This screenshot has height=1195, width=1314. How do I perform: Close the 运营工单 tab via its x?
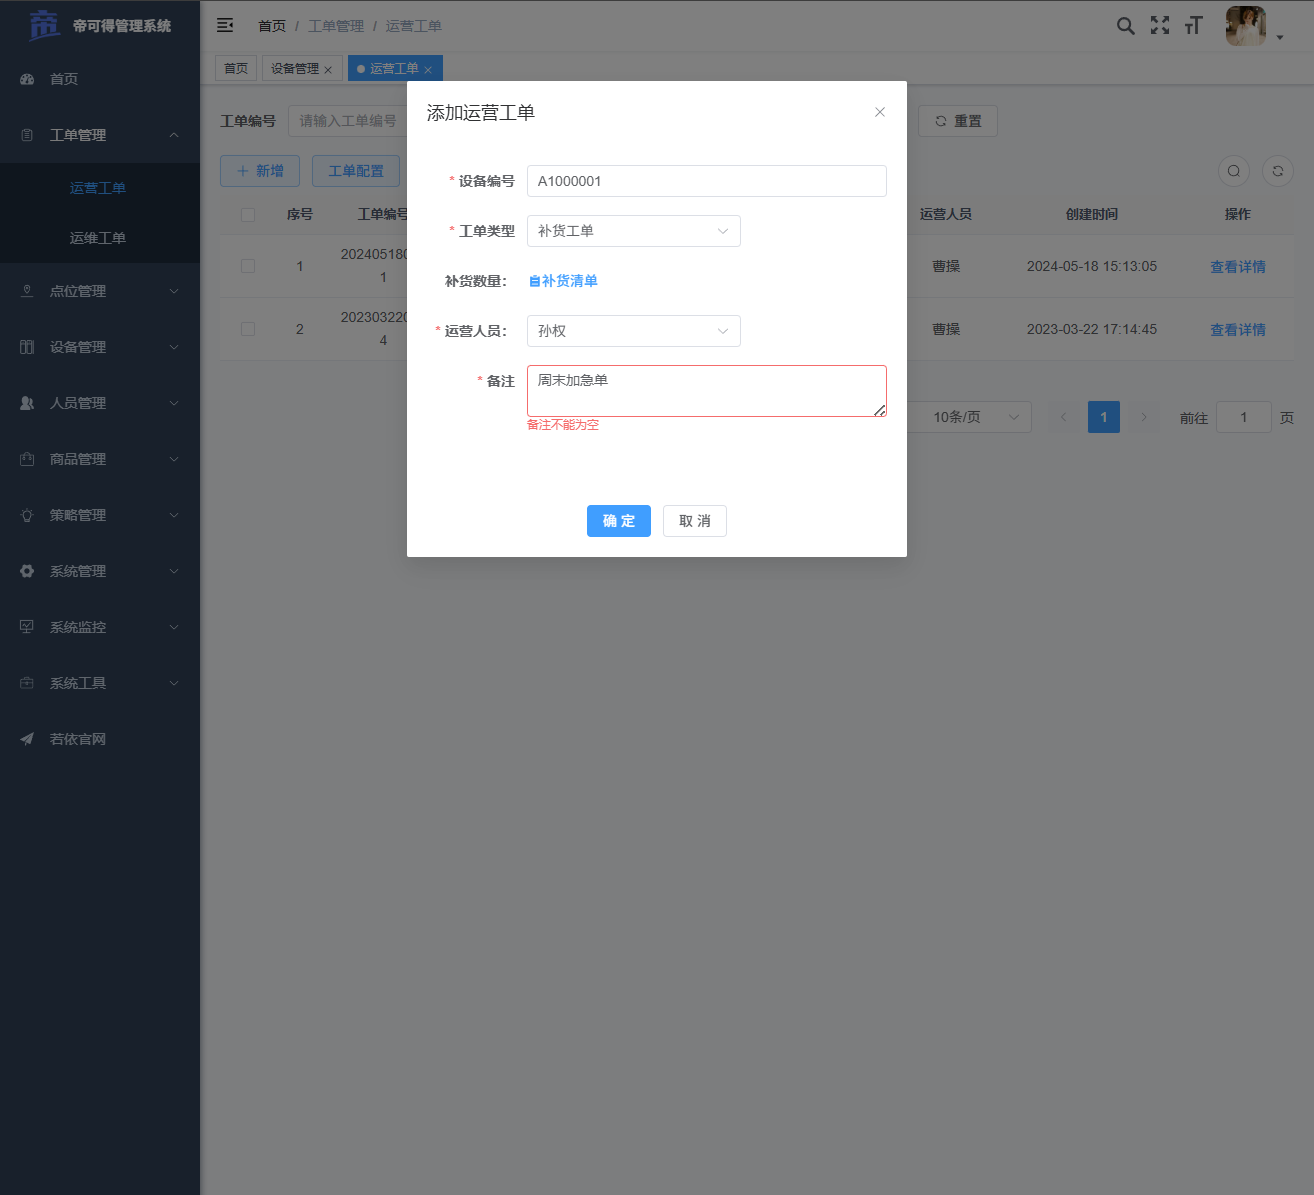pyautogui.click(x=428, y=70)
